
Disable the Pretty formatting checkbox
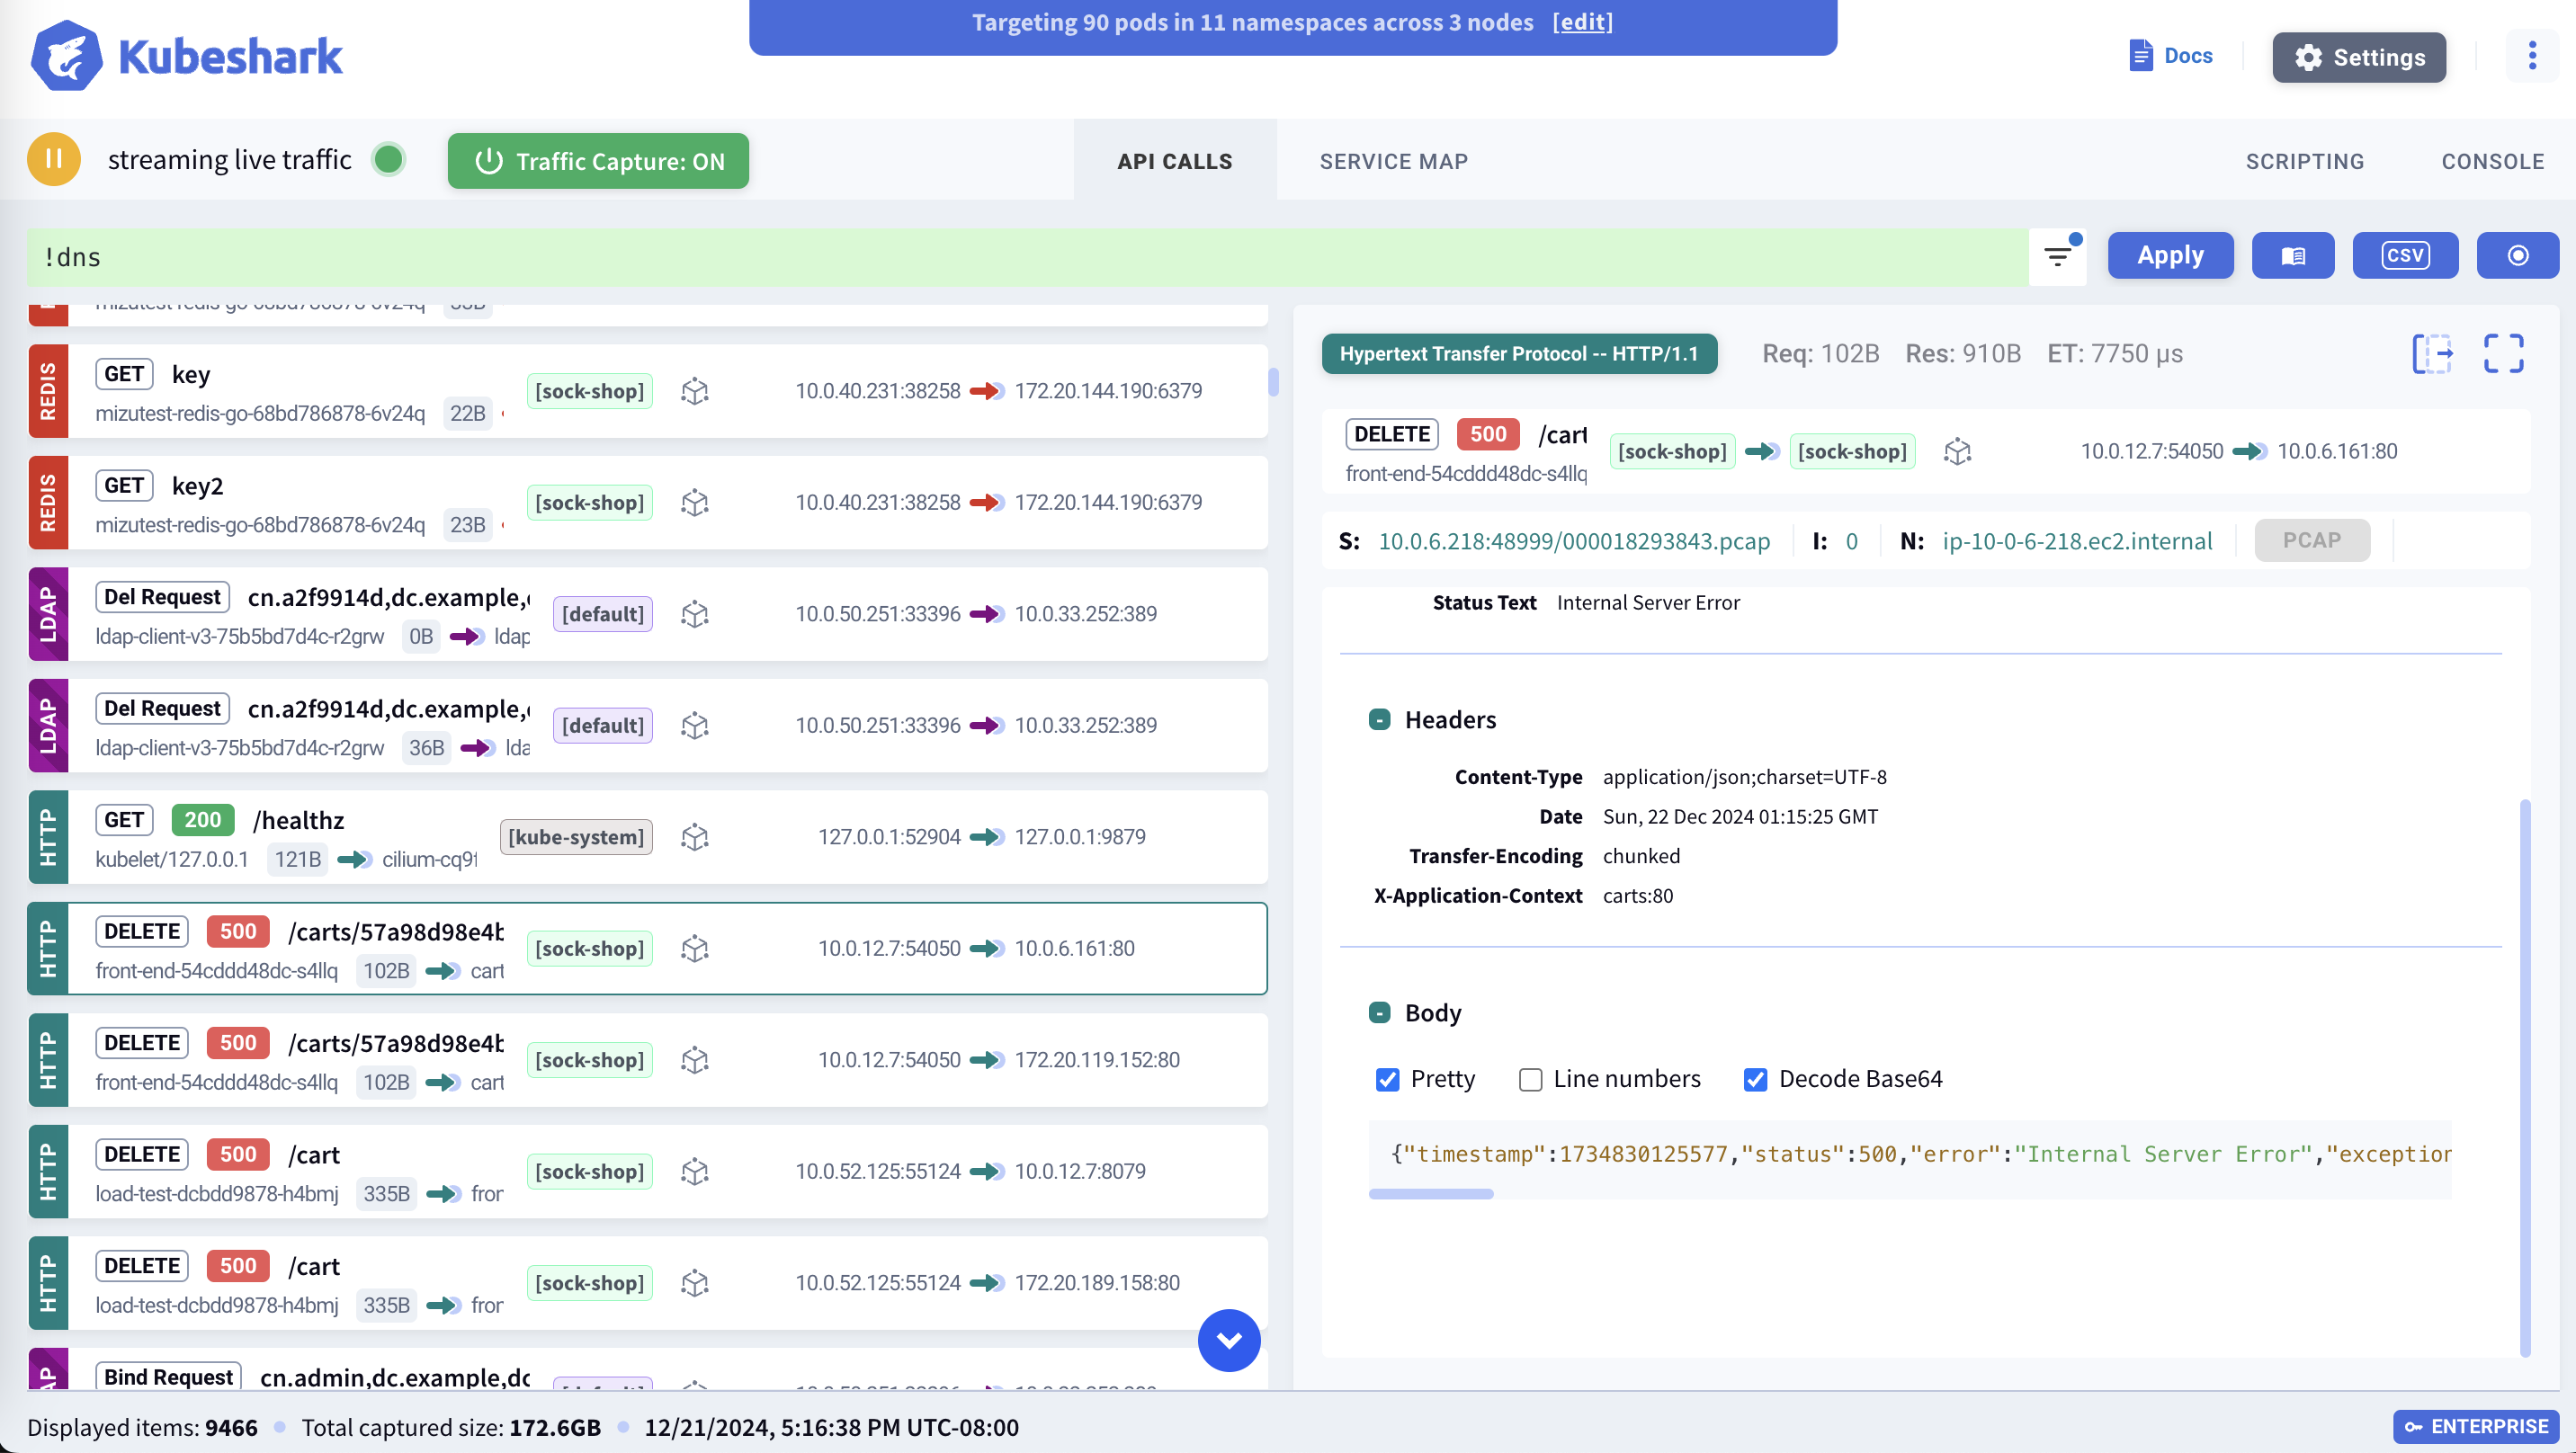tap(1387, 1079)
